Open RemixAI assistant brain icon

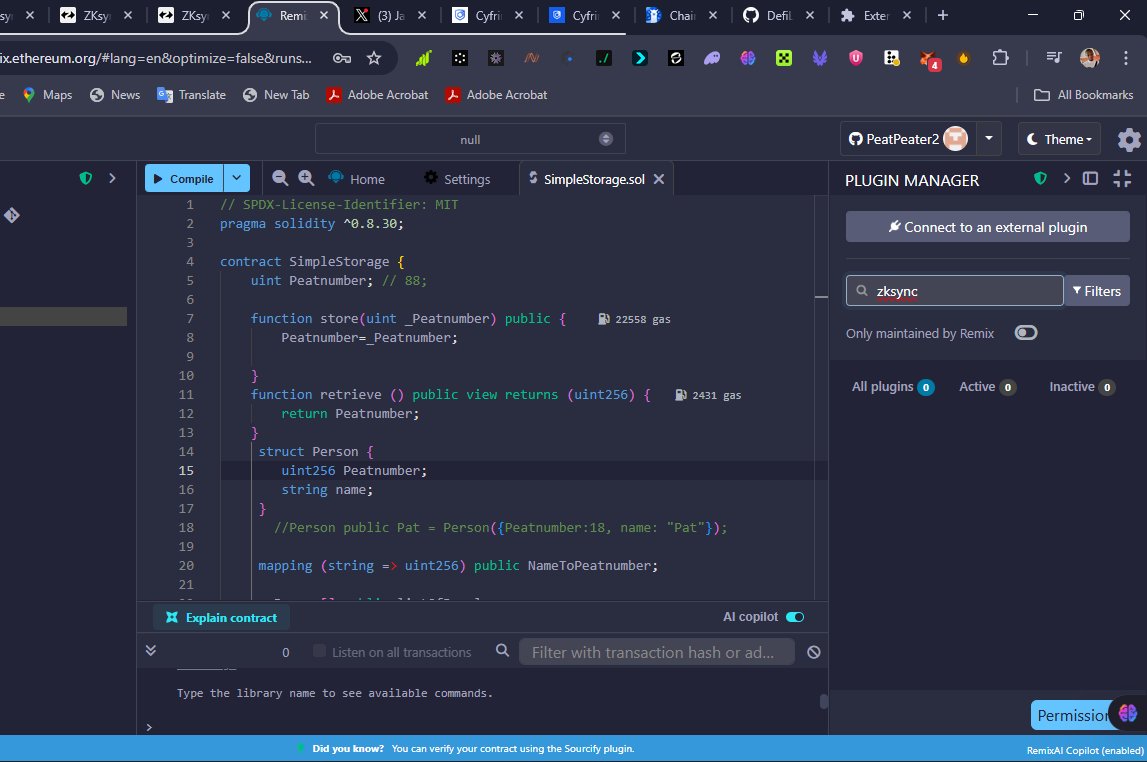1127,712
